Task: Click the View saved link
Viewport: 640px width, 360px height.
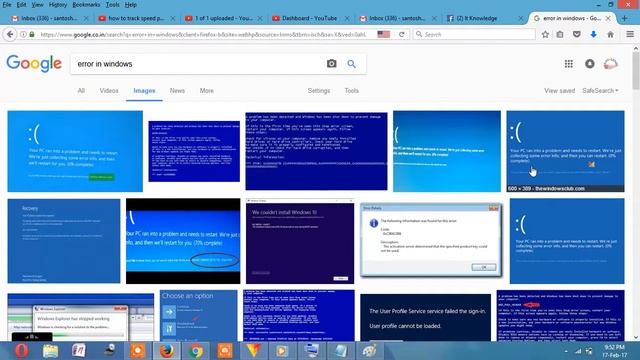Action: pos(559,91)
